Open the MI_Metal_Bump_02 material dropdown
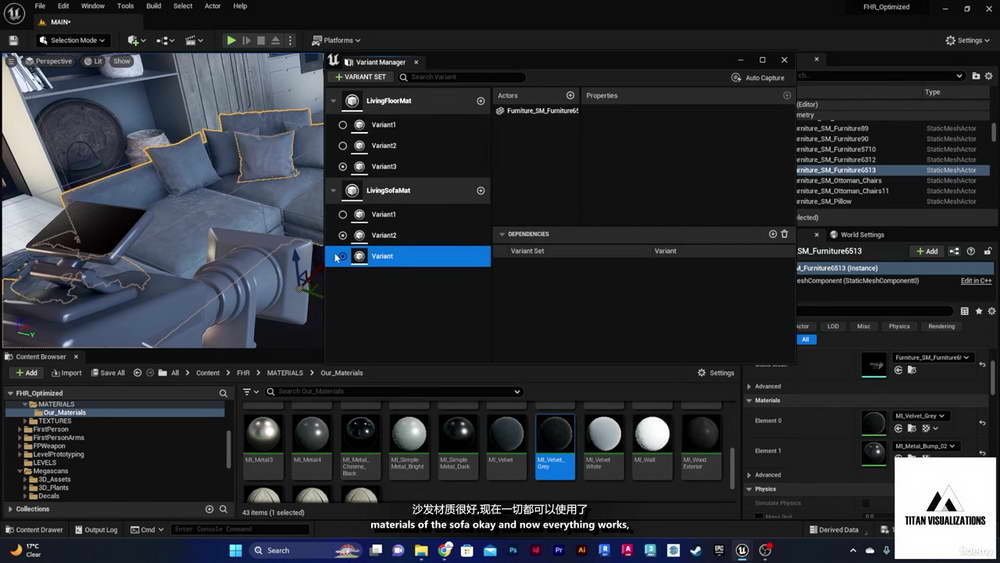1000x563 pixels. 925,446
